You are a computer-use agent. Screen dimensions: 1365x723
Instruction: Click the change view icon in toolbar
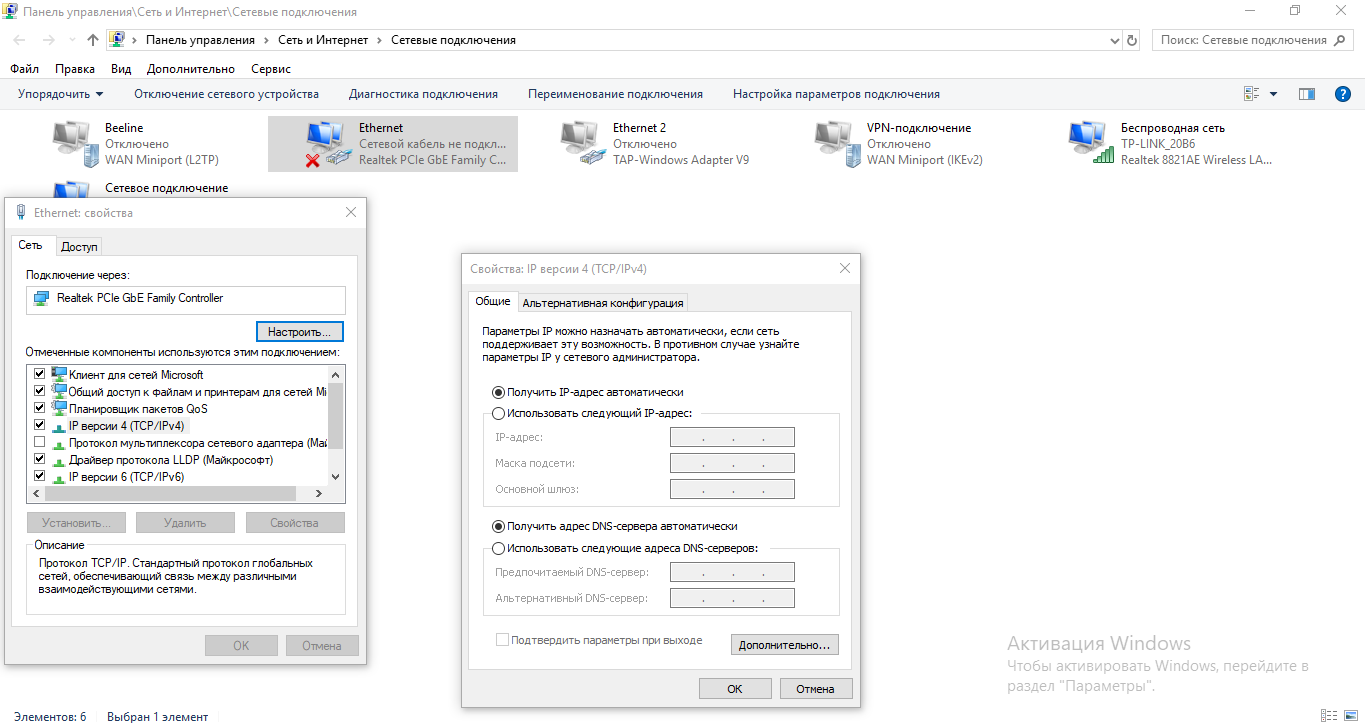pyautogui.click(x=1251, y=94)
